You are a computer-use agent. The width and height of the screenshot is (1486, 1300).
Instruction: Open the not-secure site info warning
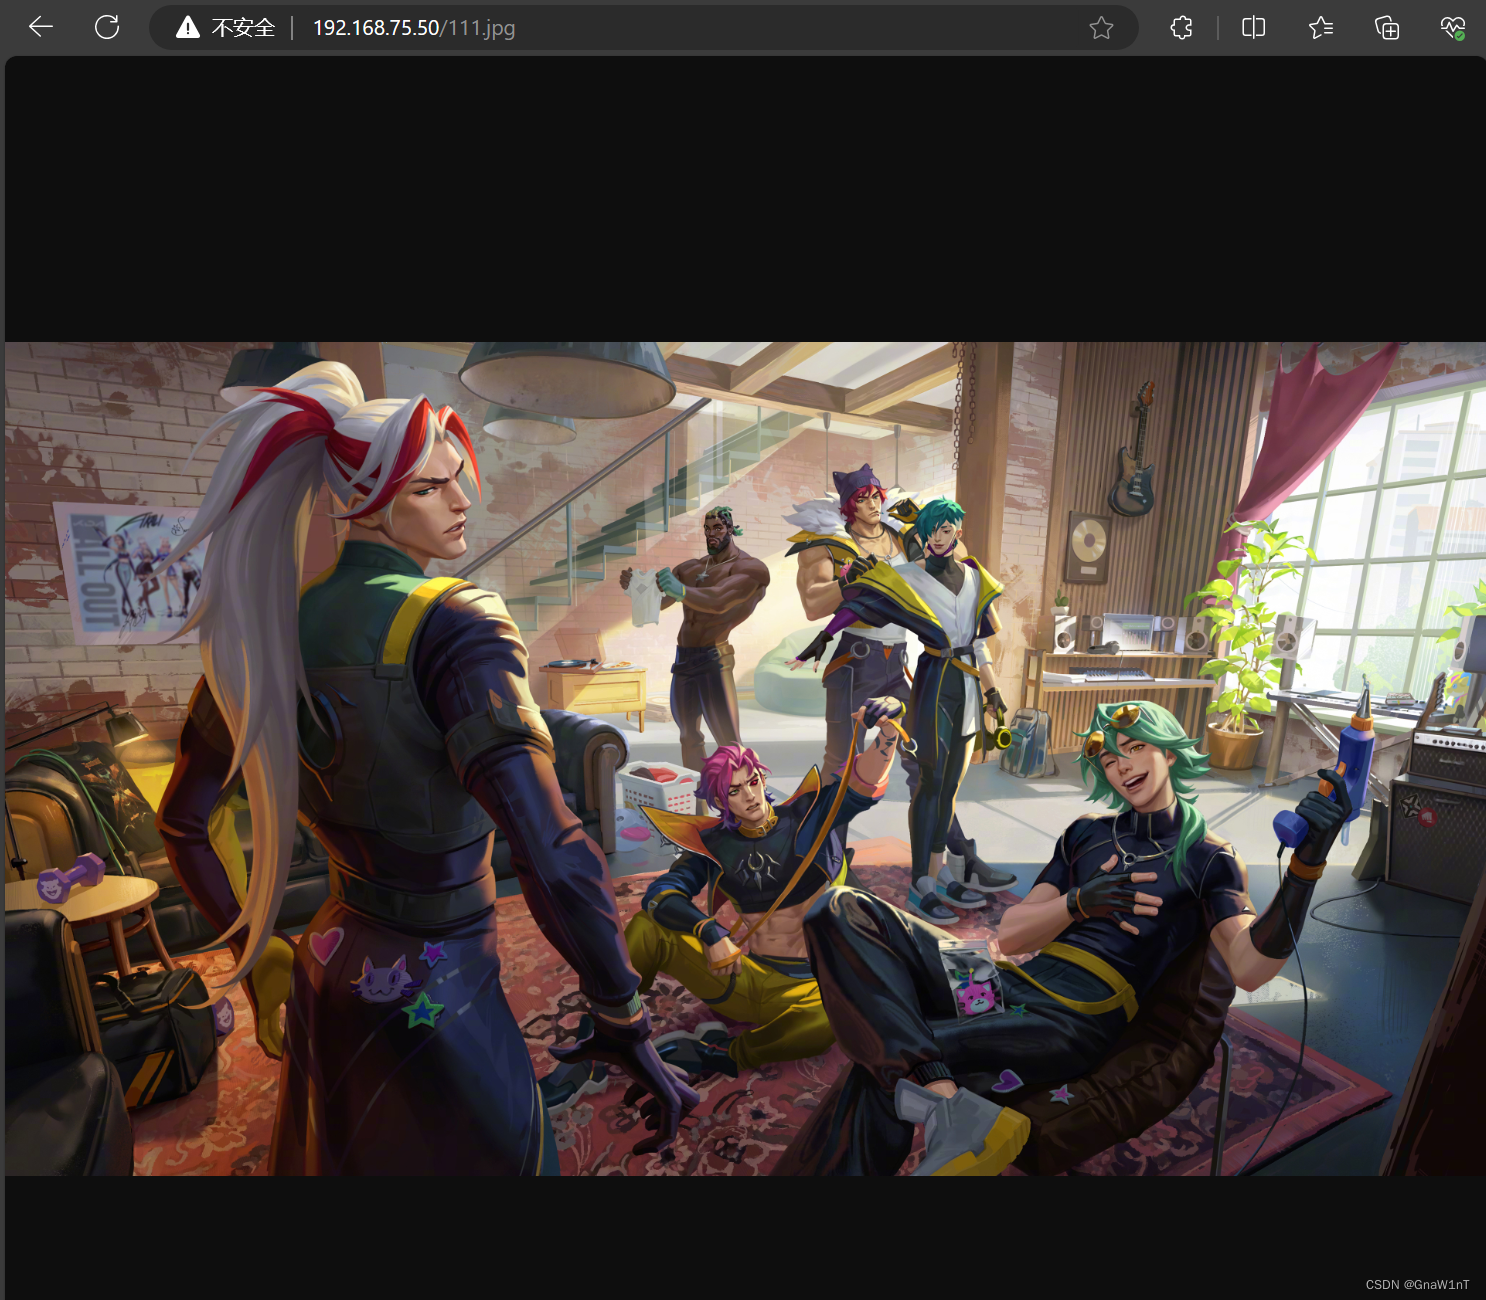(x=188, y=27)
